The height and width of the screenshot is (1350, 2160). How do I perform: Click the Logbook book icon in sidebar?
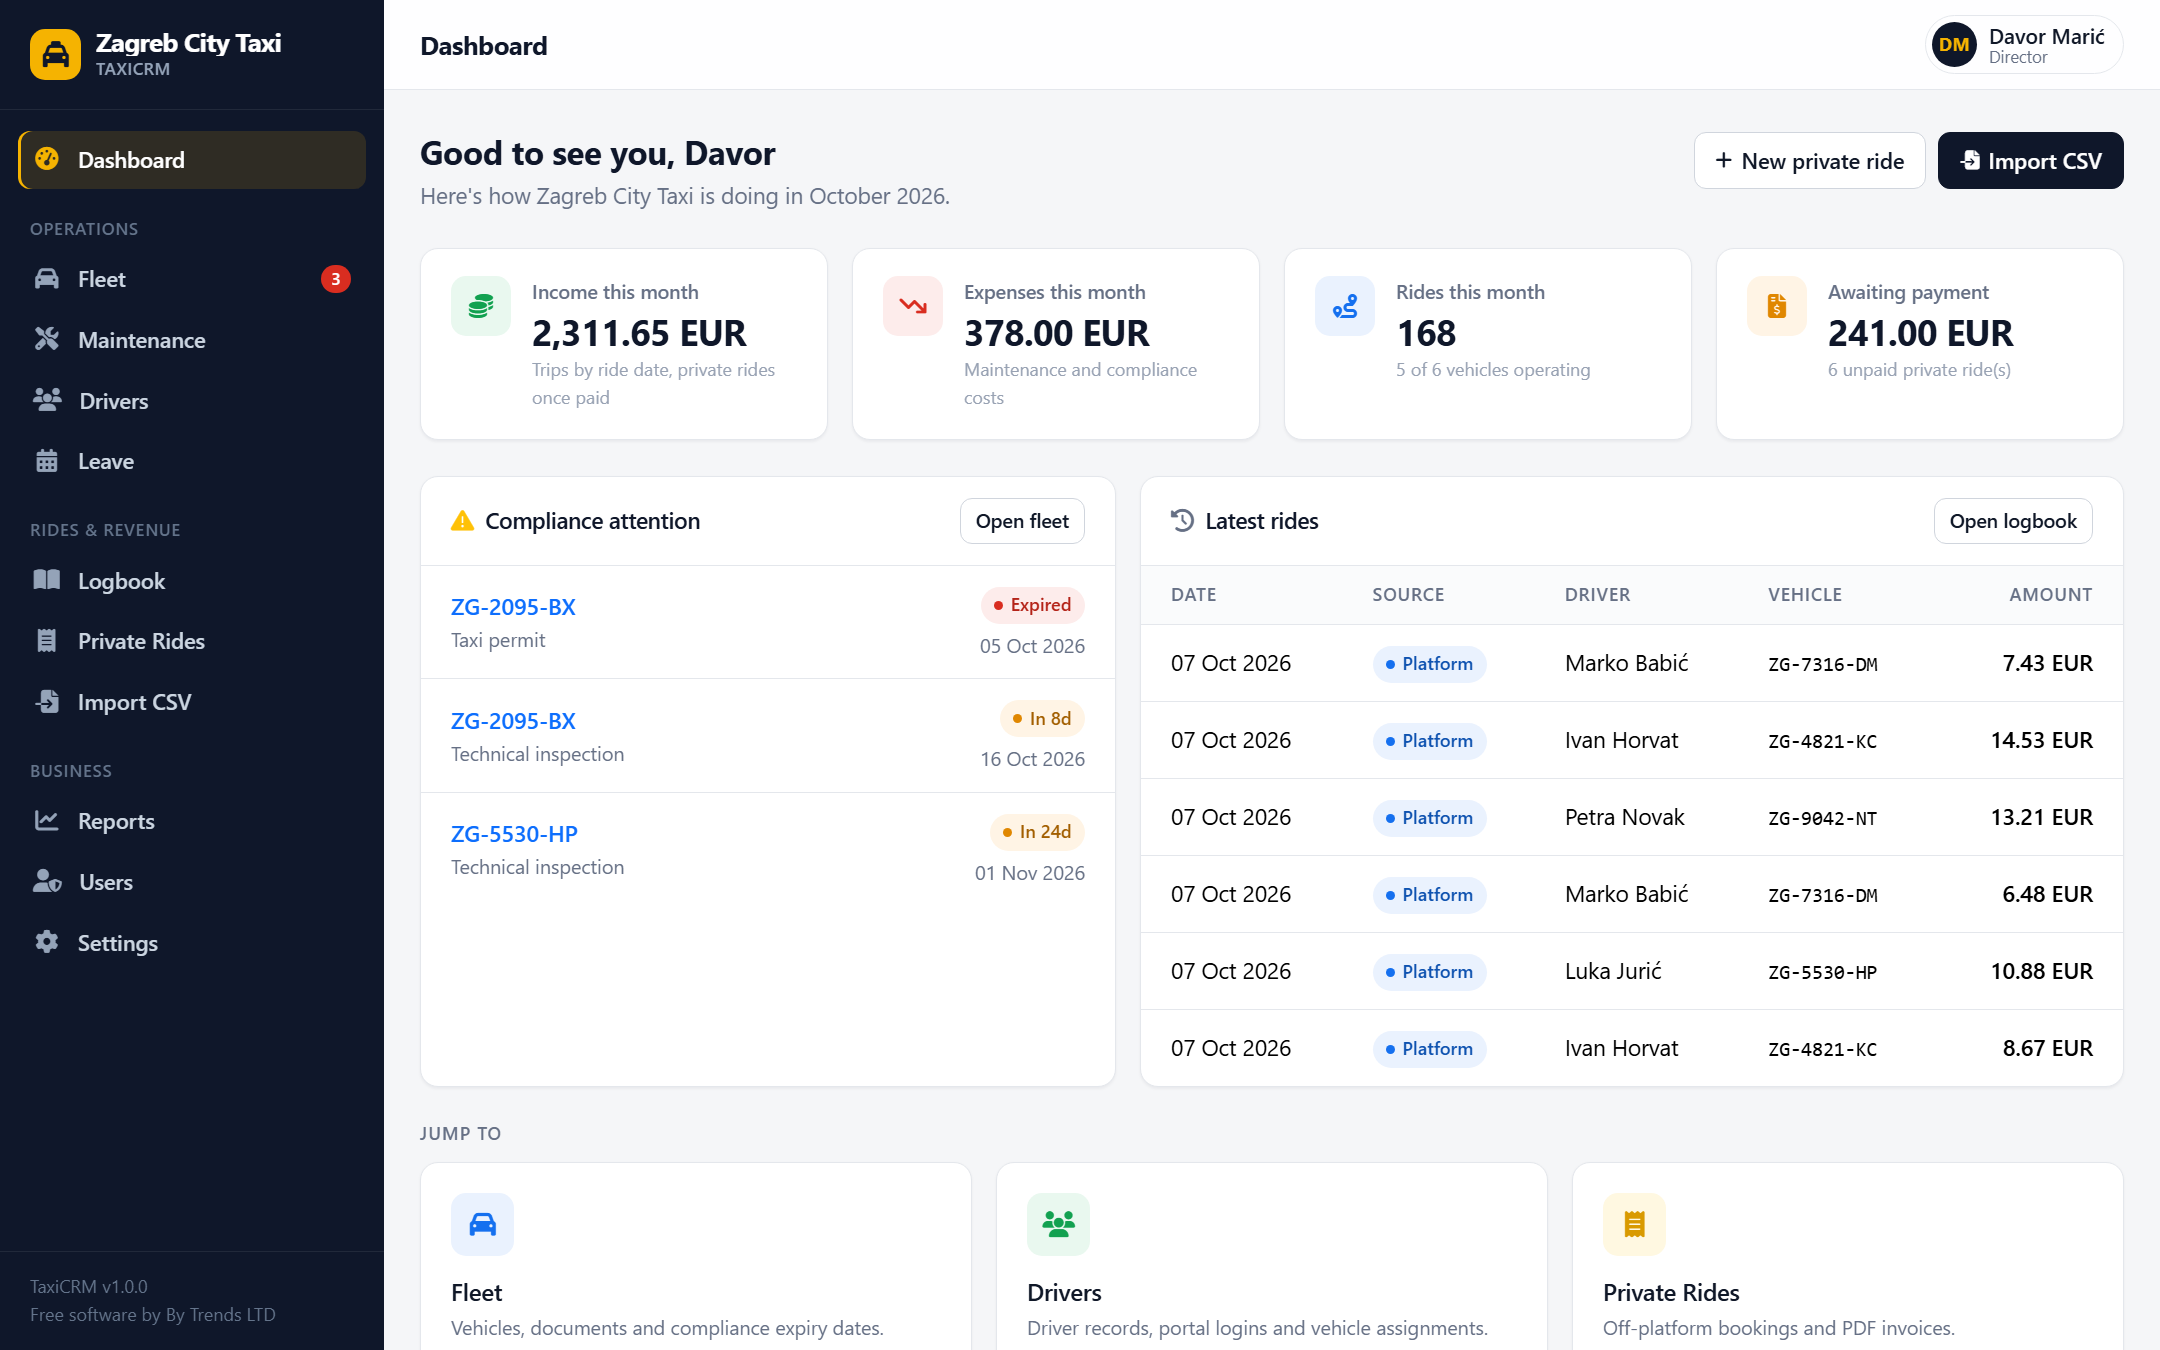point(47,580)
